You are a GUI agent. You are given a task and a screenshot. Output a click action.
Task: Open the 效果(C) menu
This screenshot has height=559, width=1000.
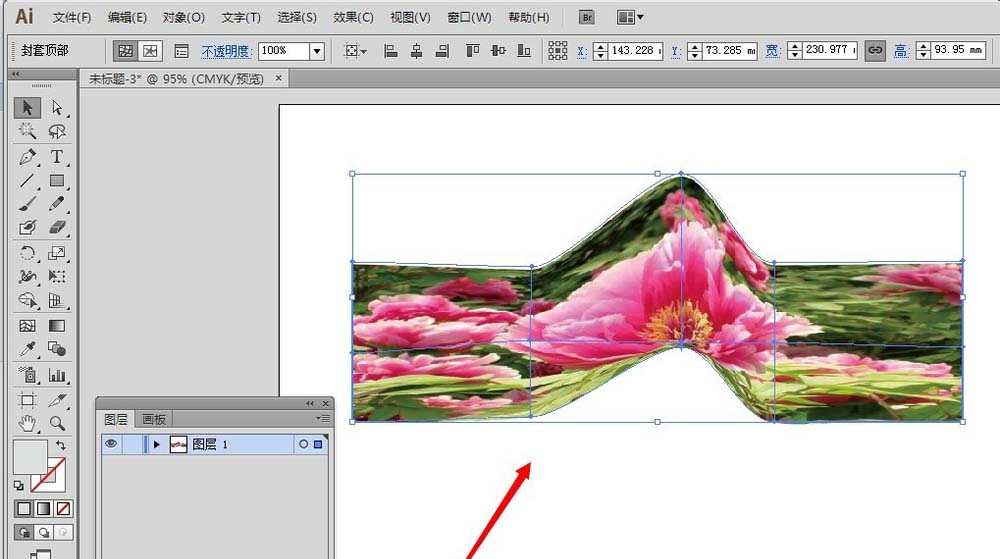point(353,18)
